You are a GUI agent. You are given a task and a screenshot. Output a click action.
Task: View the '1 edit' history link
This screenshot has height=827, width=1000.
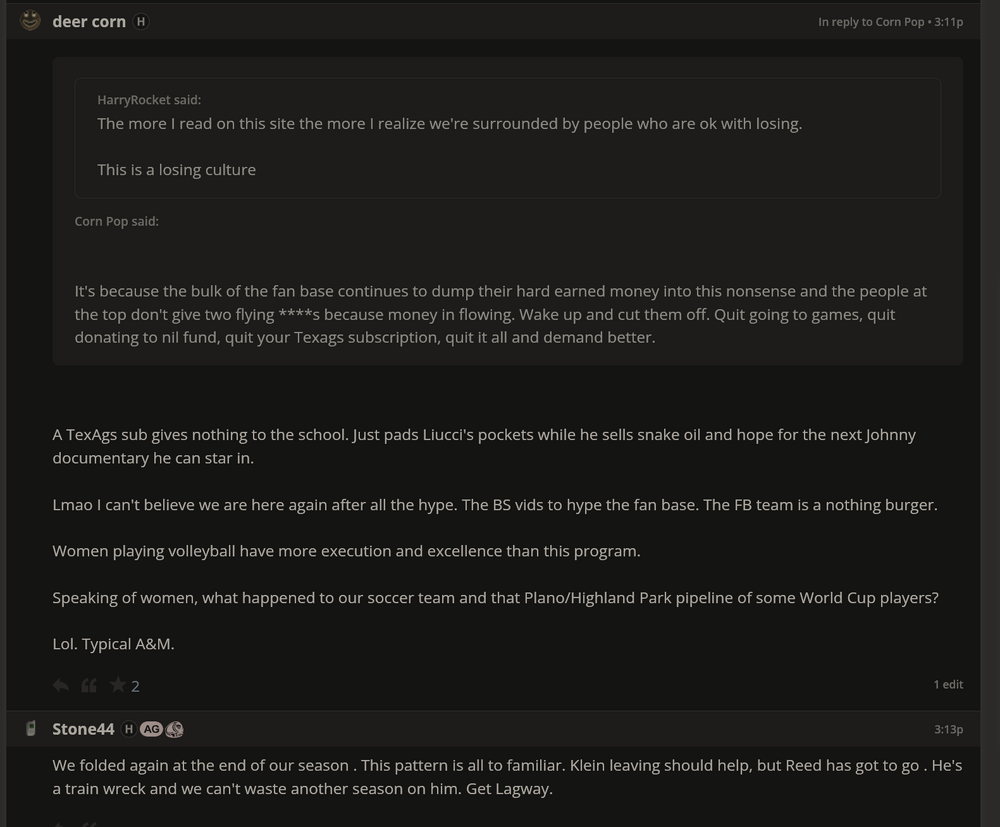pos(948,685)
